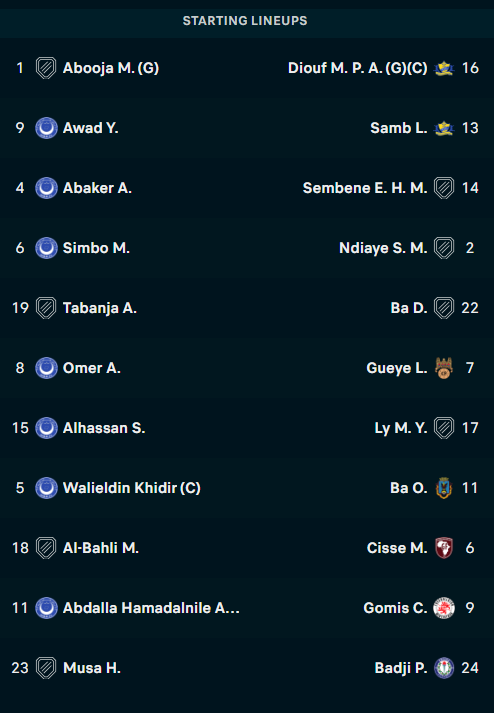The height and width of the screenshot is (713, 494).
Task: Select player Ndiaye S. M.
Action: click(383, 248)
